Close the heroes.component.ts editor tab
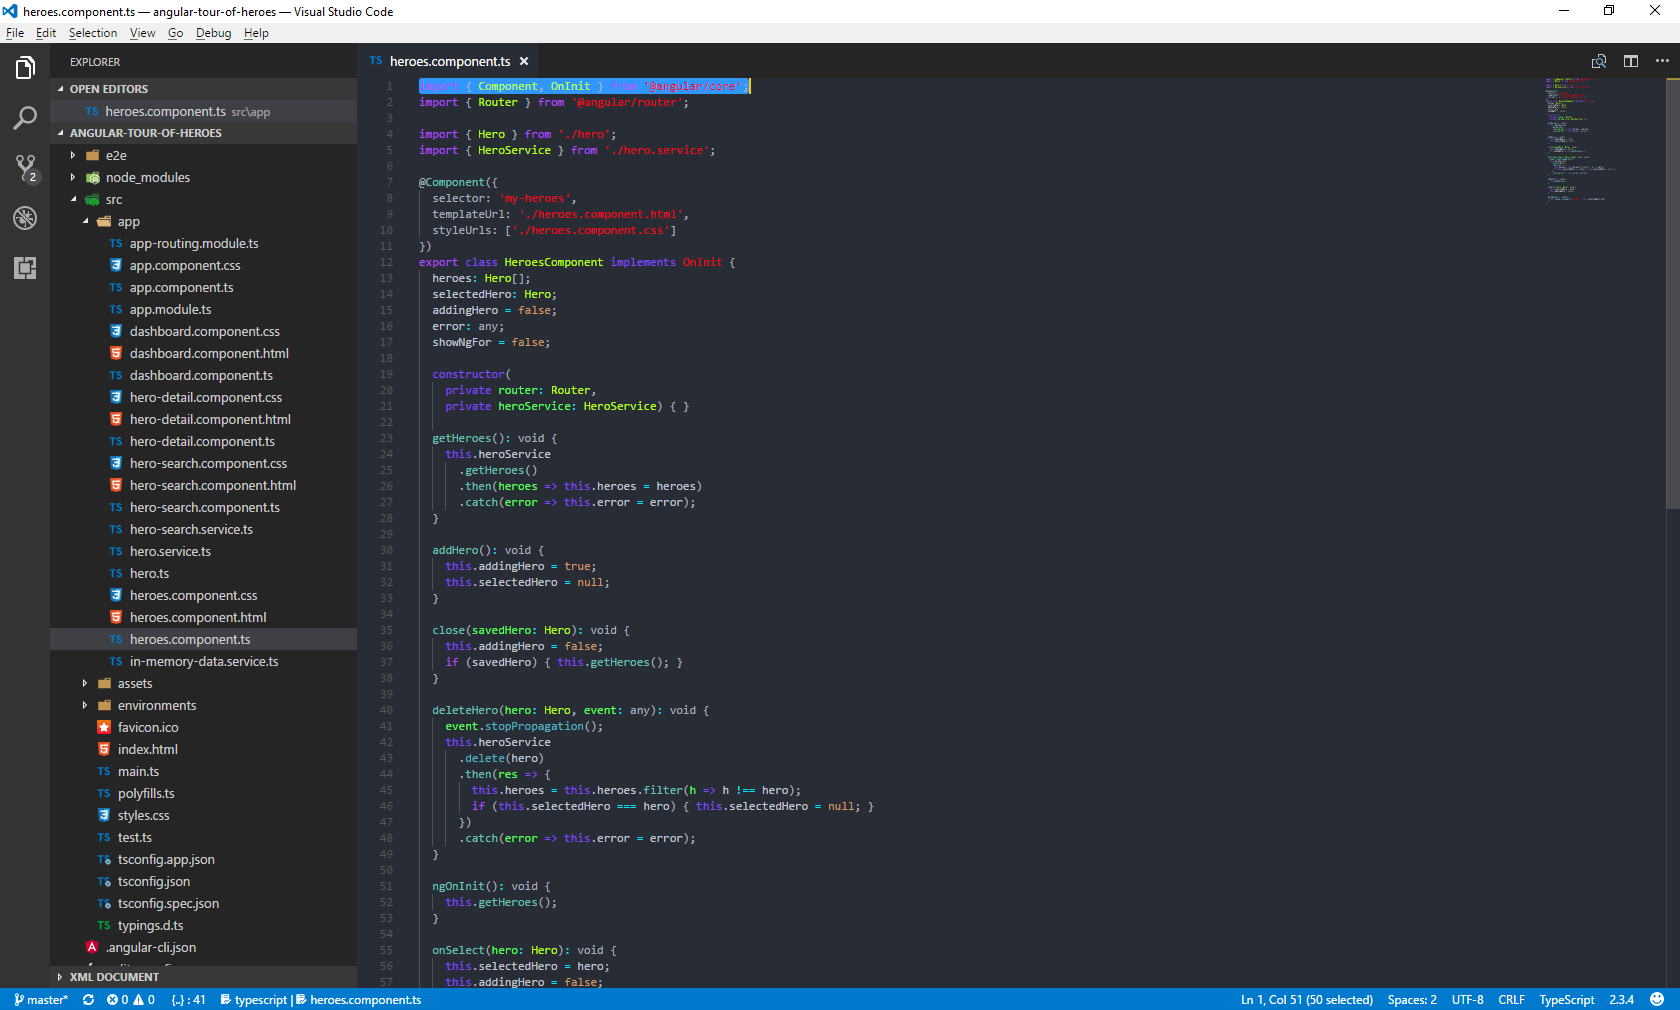The height and width of the screenshot is (1010, 1680). pyautogui.click(x=524, y=62)
